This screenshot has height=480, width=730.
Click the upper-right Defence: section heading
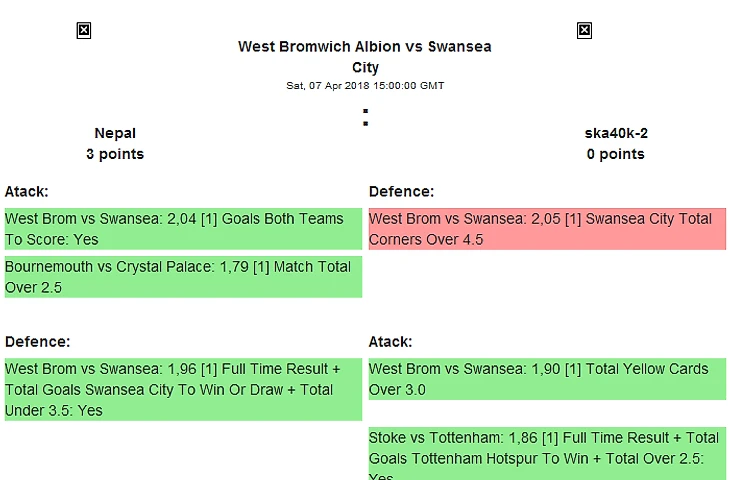coord(401,191)
